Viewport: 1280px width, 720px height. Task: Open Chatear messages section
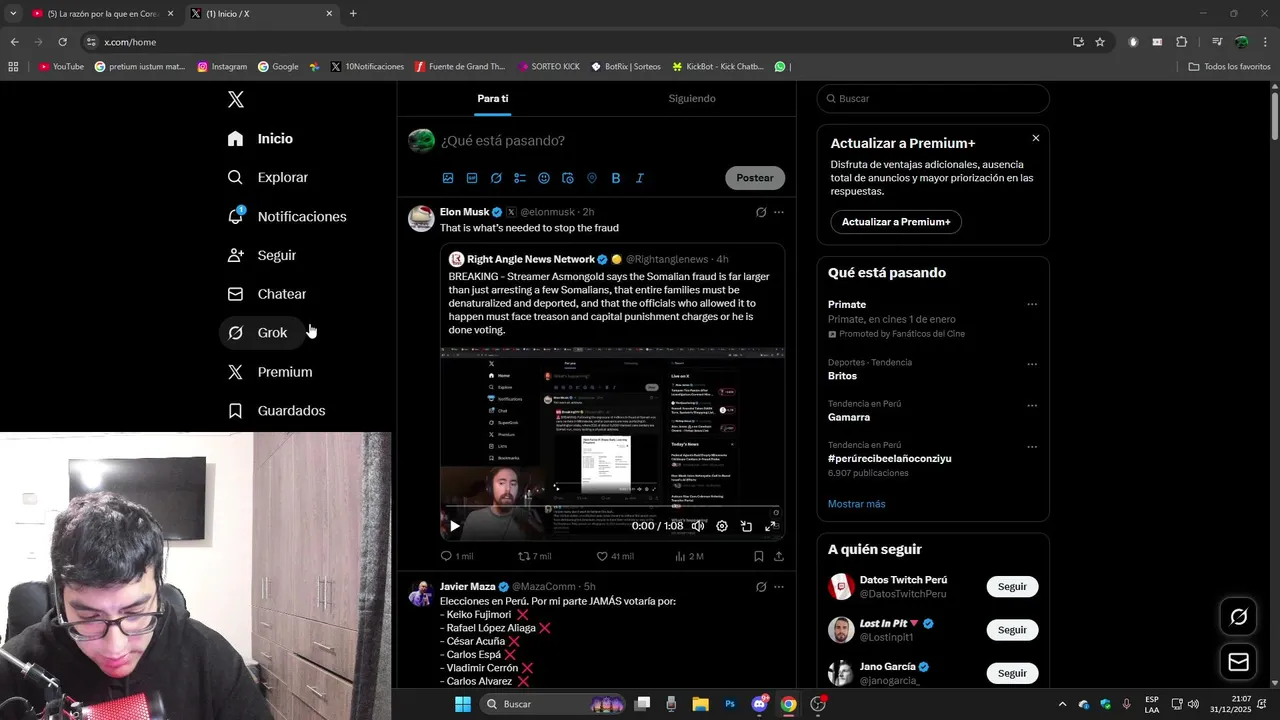[x=266, y=294]
